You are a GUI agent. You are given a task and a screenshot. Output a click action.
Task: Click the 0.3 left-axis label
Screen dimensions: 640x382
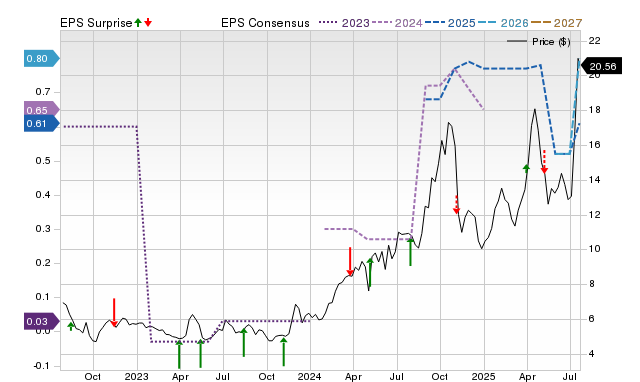click(42, 229)
